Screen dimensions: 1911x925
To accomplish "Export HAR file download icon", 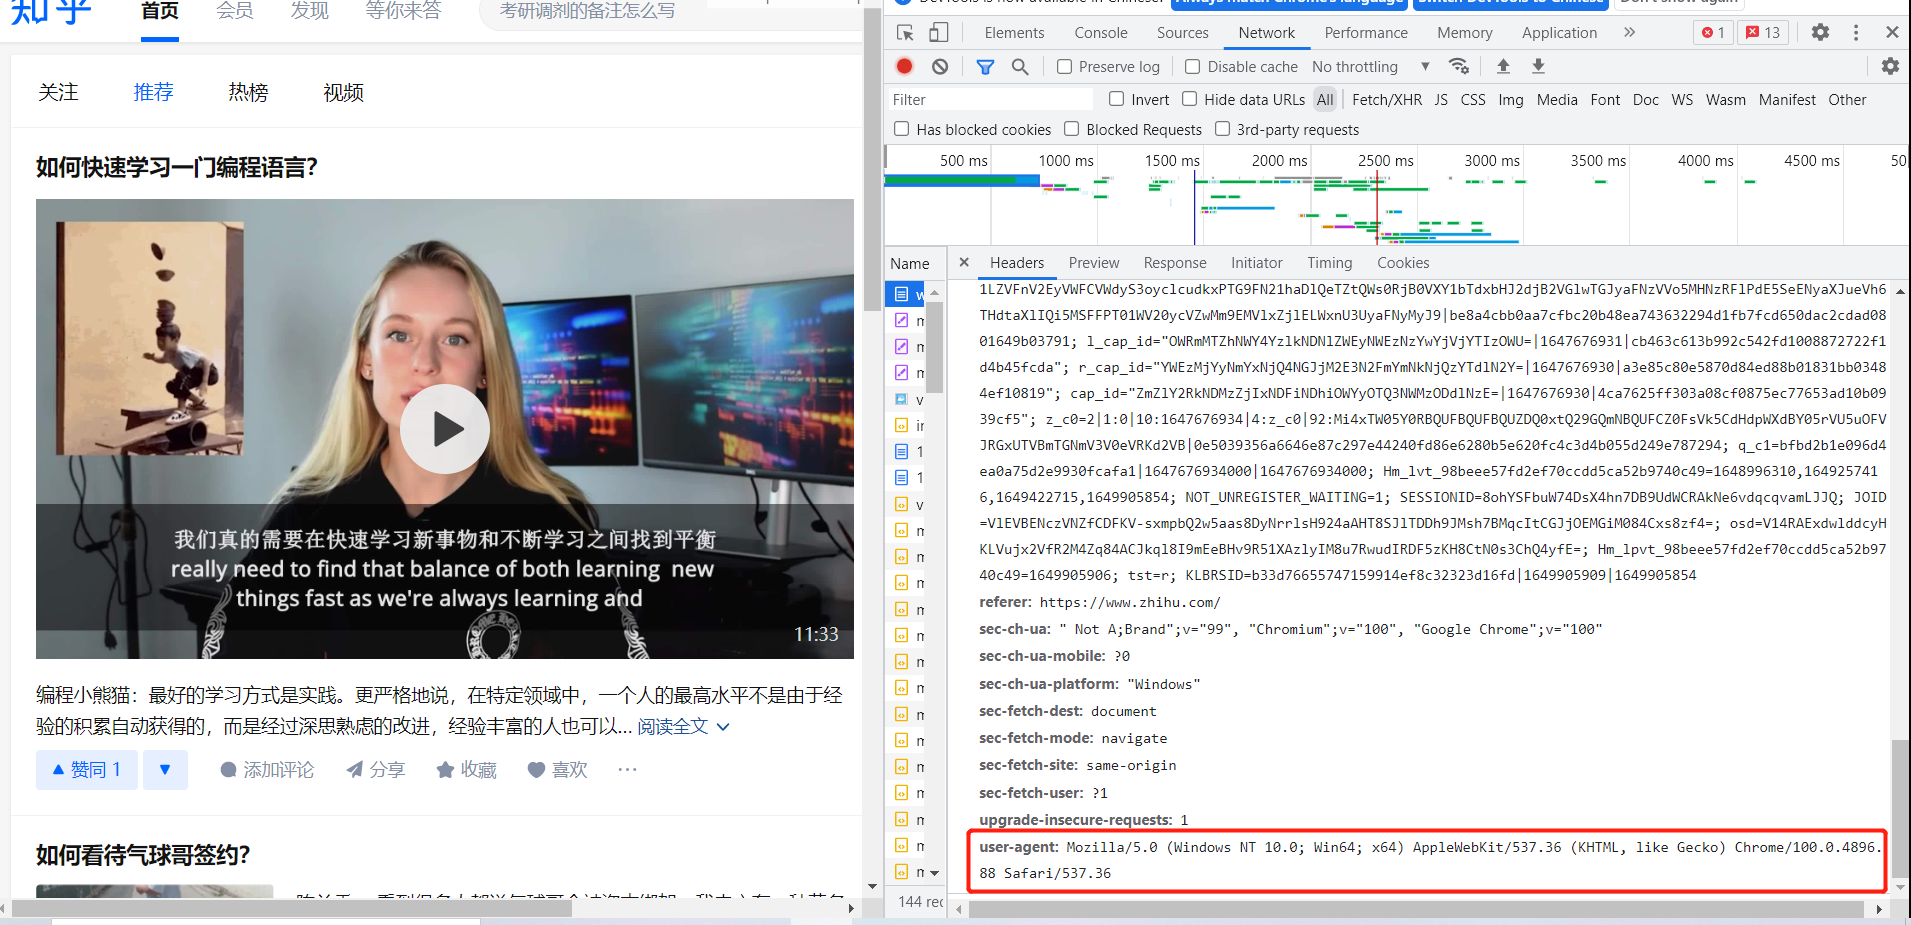I will 1538,66.
